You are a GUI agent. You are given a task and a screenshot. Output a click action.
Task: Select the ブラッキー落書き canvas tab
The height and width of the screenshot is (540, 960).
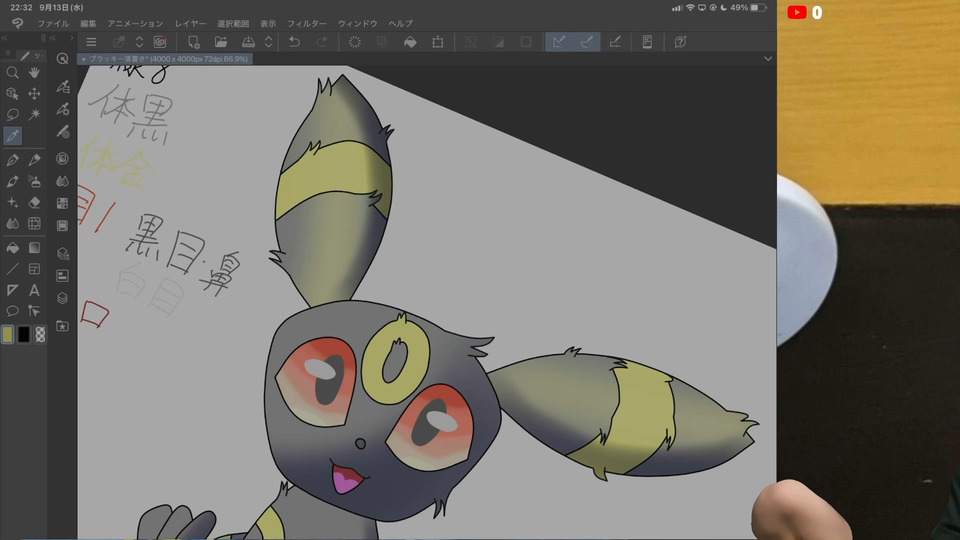pos(165,59)
